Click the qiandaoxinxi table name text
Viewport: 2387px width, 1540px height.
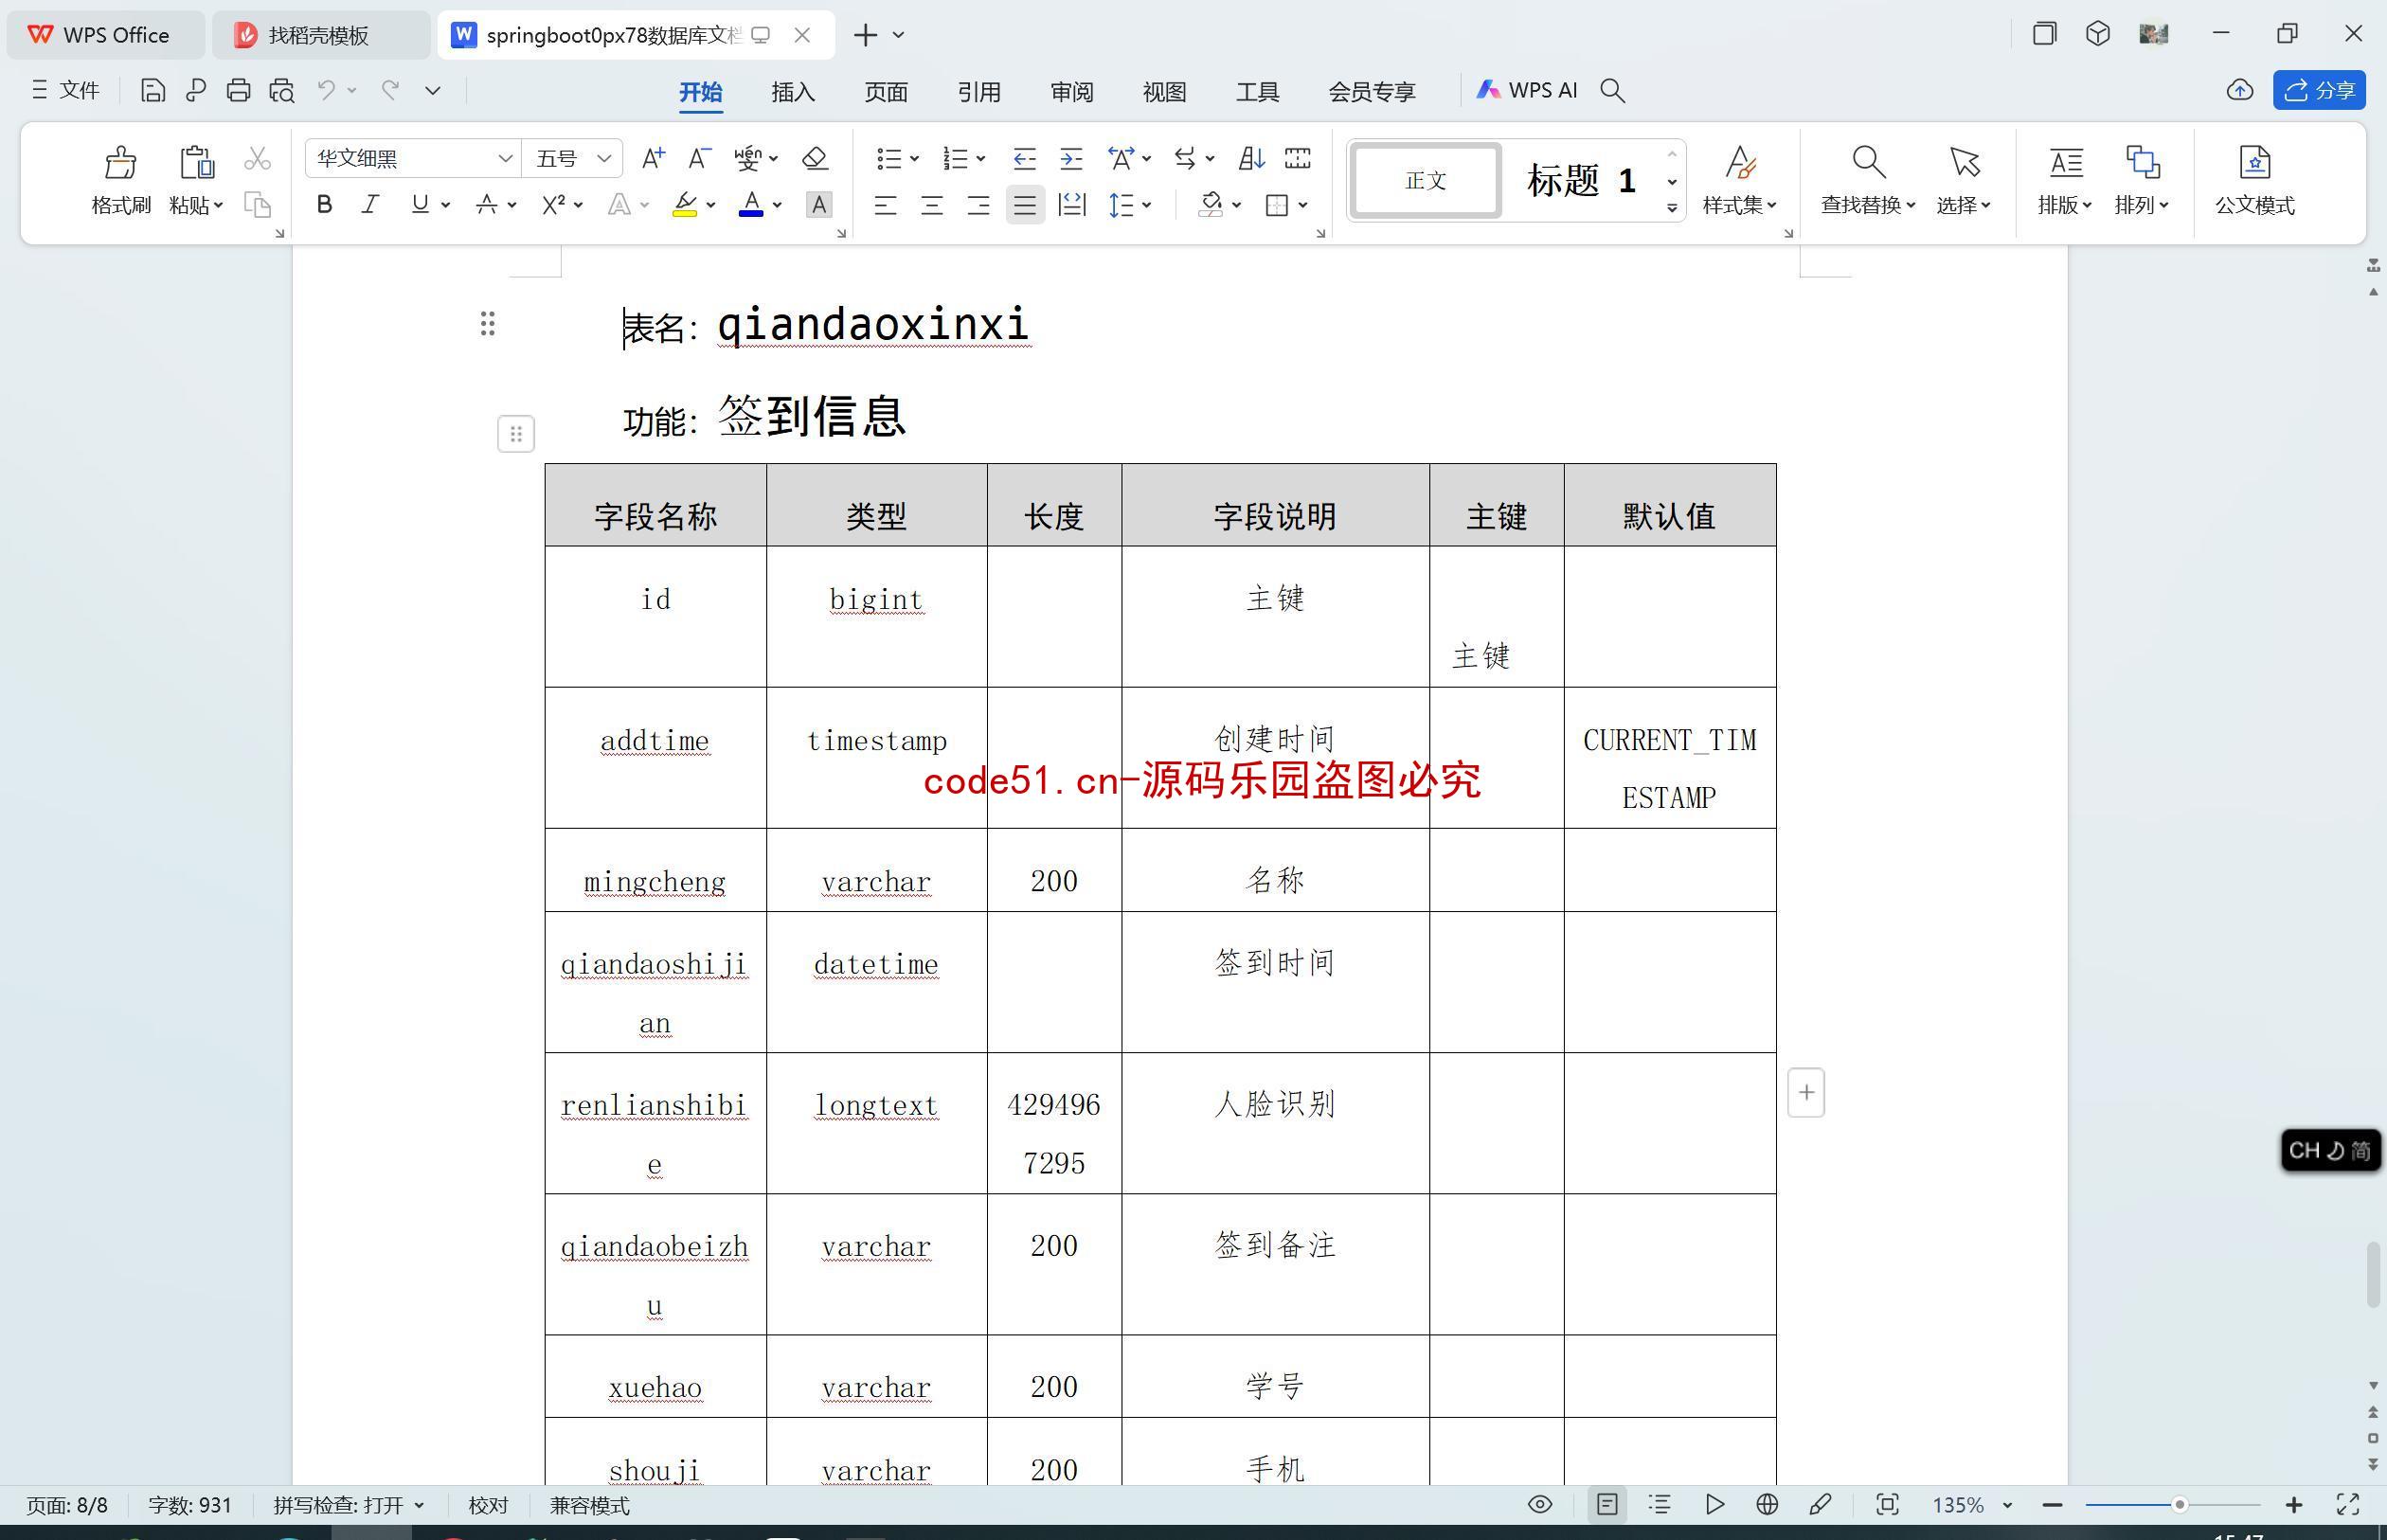click(873, 325)
